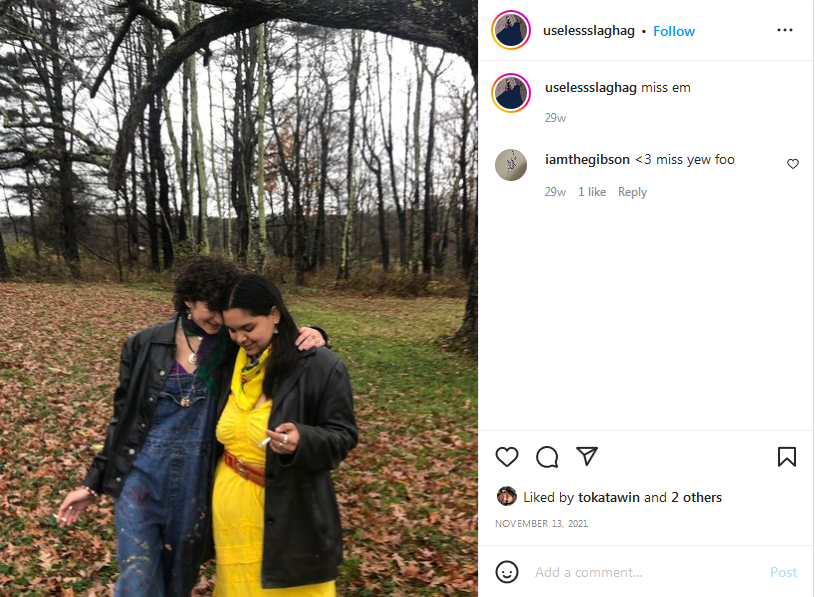
Task: Click the Post comment button
Action: (783, 572)
